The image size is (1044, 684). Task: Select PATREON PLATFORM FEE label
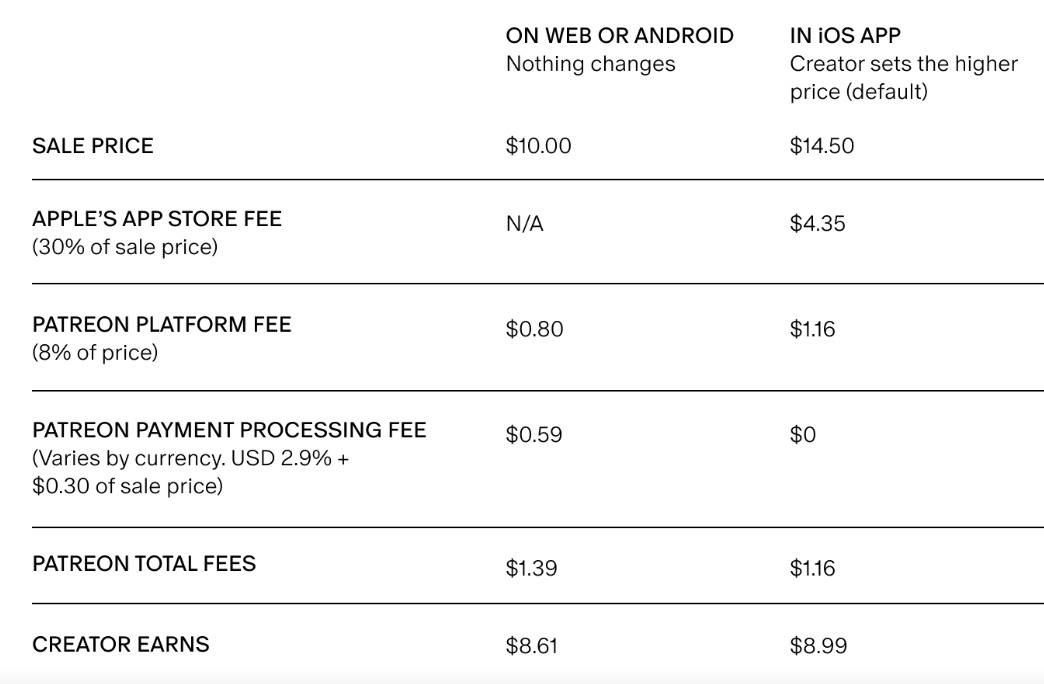coord(162,324)
